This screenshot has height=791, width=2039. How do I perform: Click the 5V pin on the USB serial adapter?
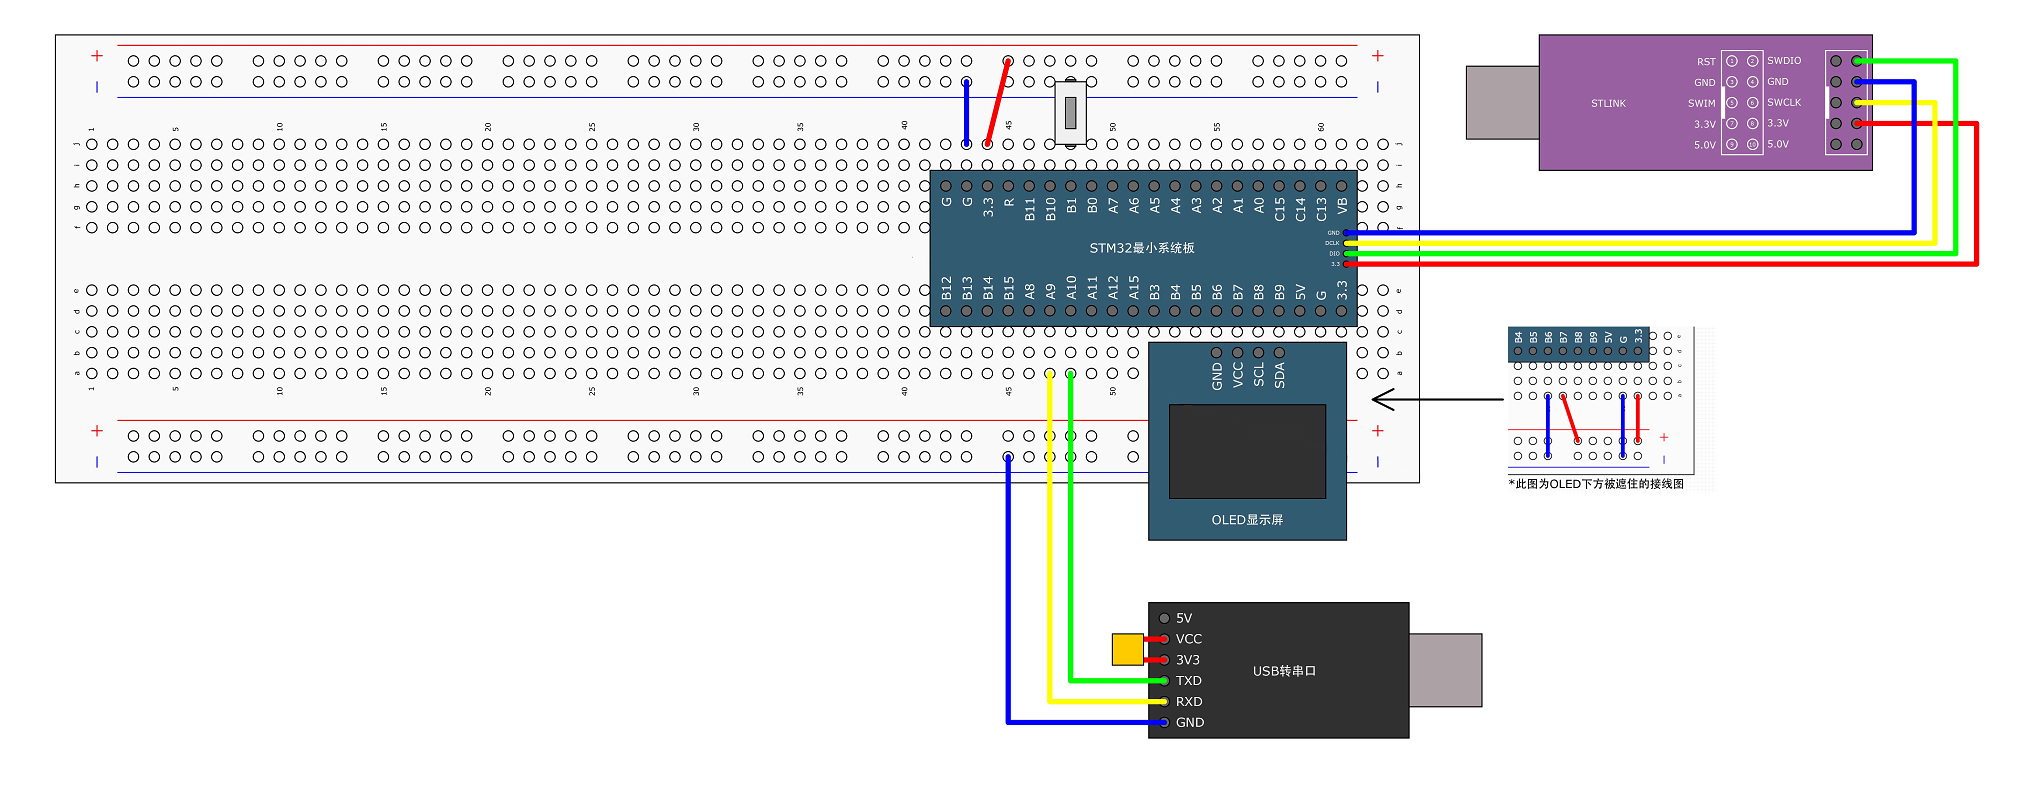(1165, 618)
